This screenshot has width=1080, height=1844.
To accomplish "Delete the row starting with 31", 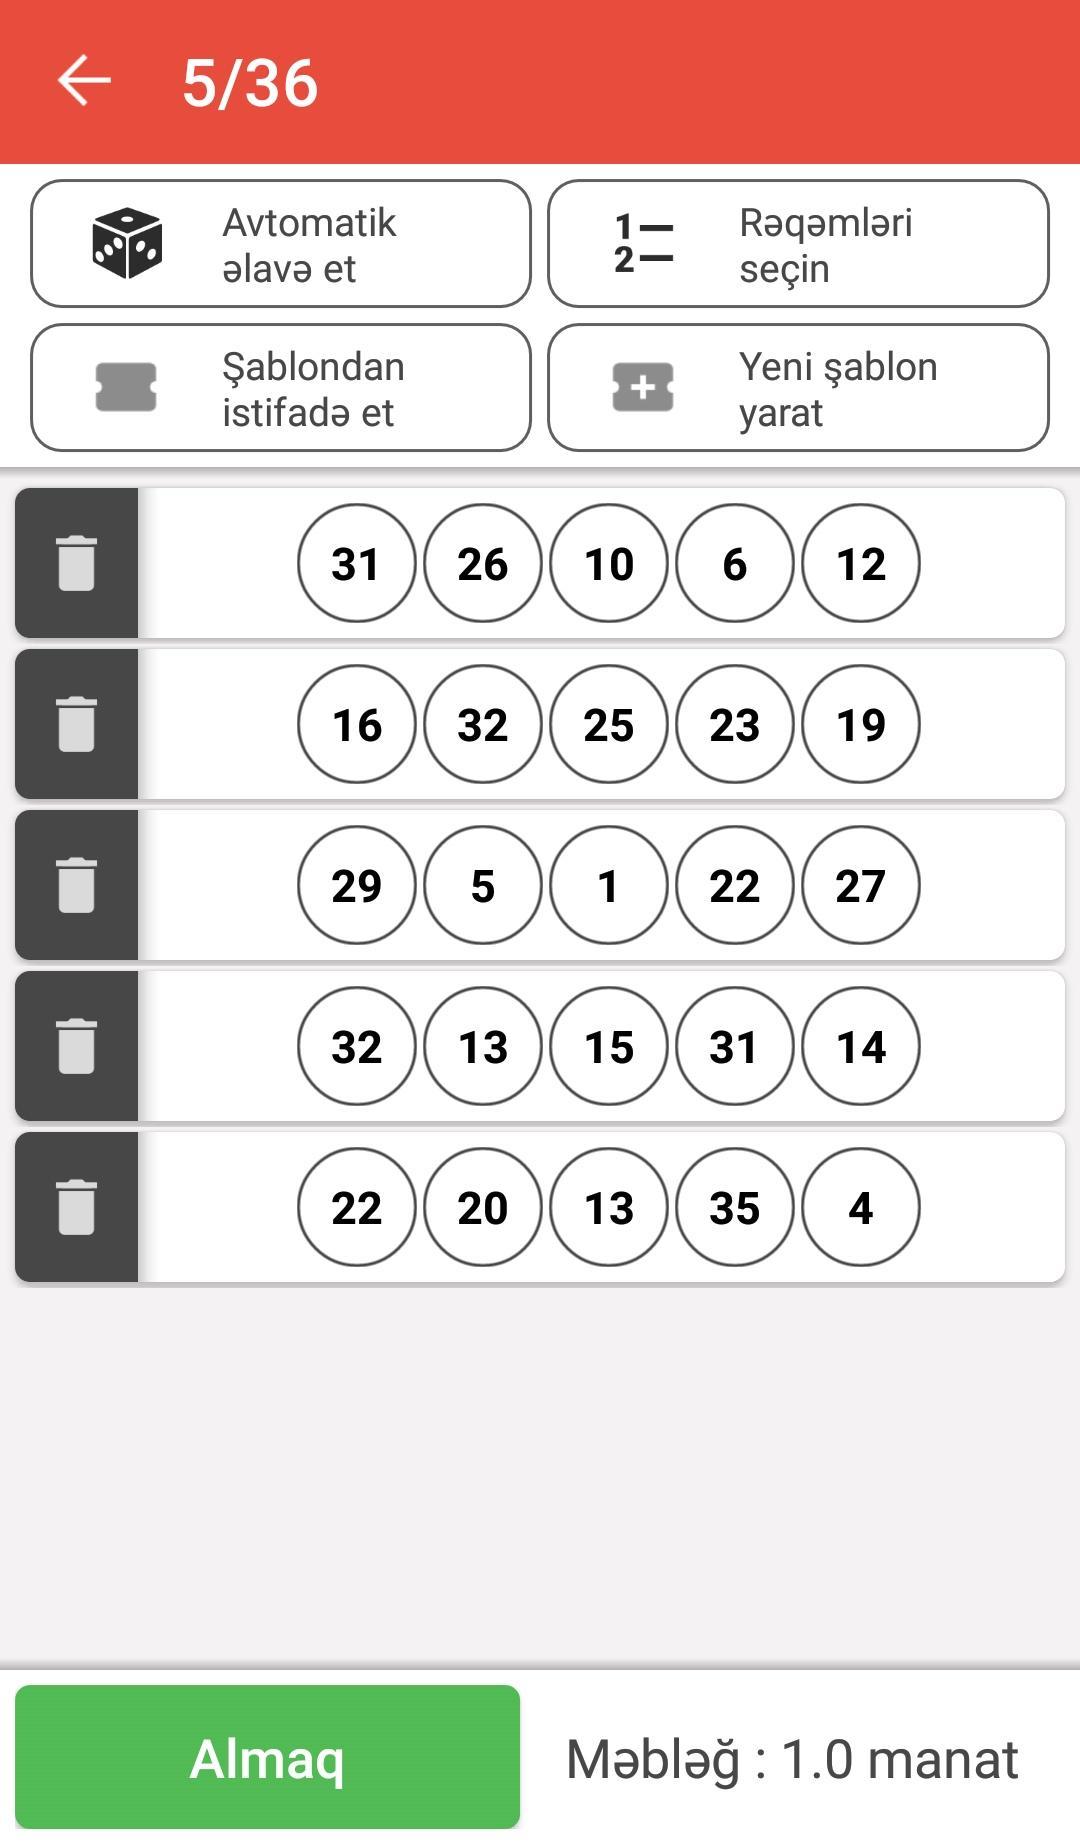I will (x=76, y=563).
